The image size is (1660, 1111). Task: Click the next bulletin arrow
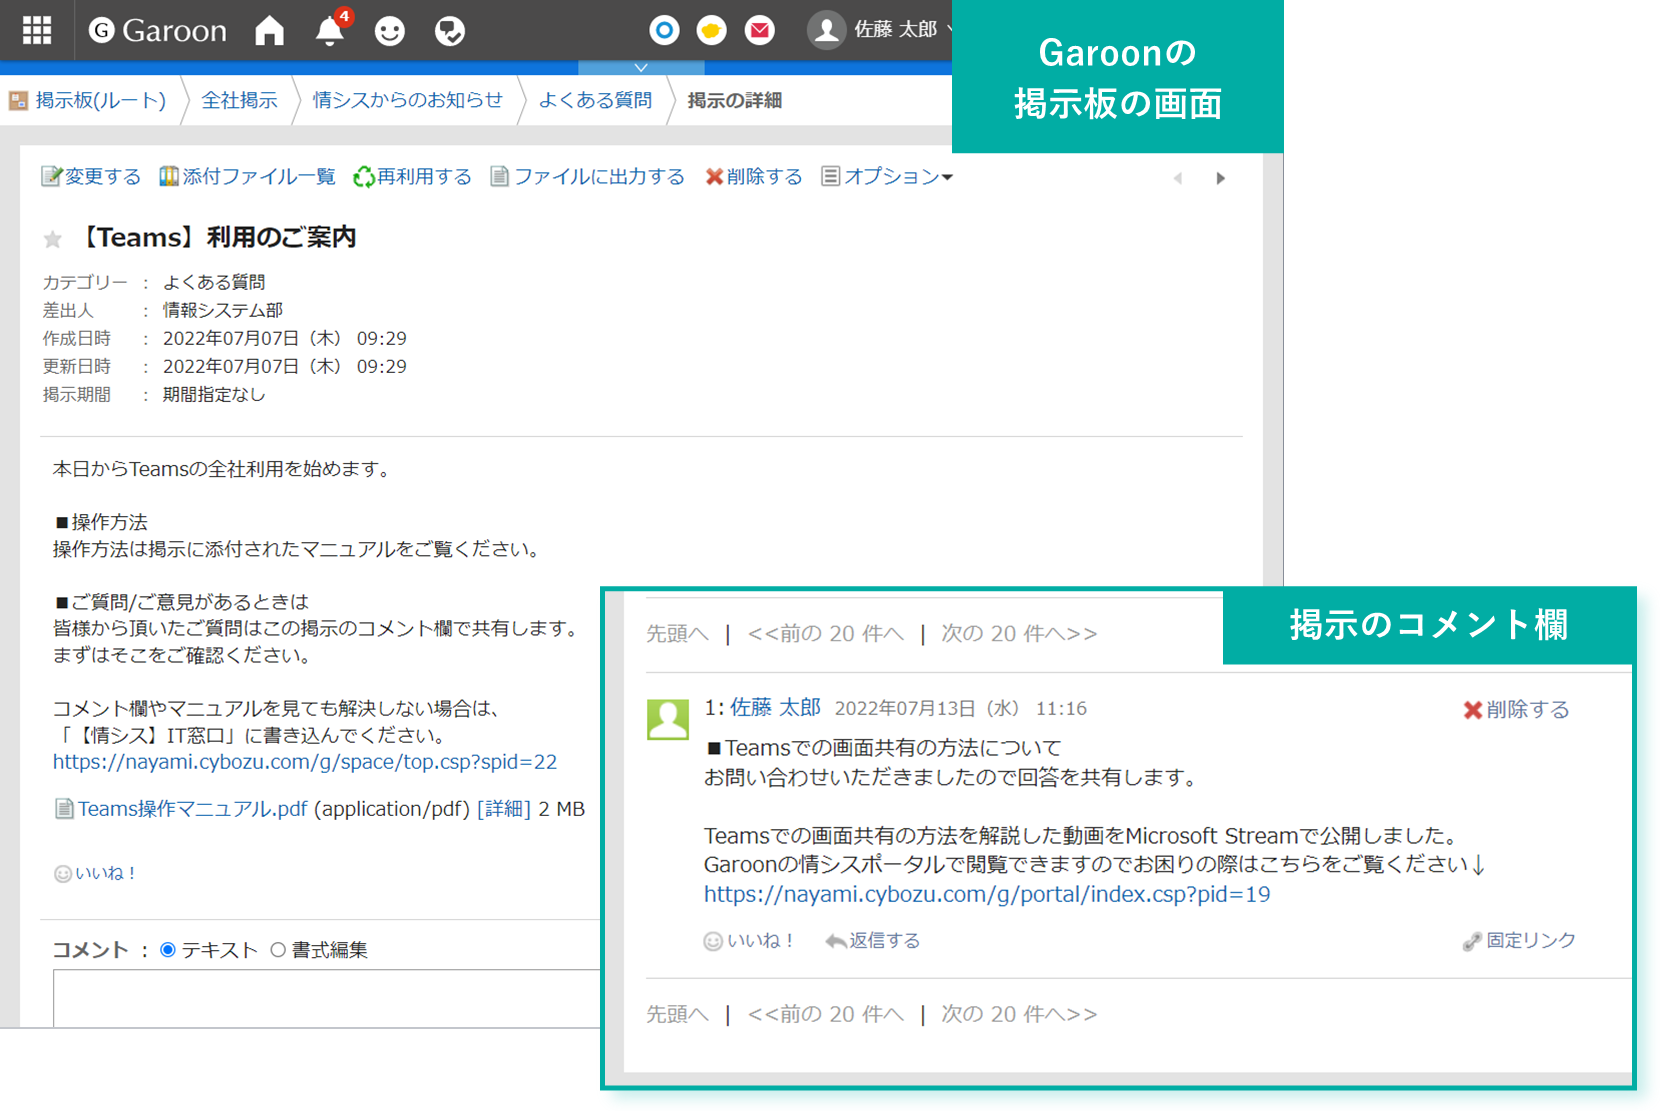point(1220,178)
